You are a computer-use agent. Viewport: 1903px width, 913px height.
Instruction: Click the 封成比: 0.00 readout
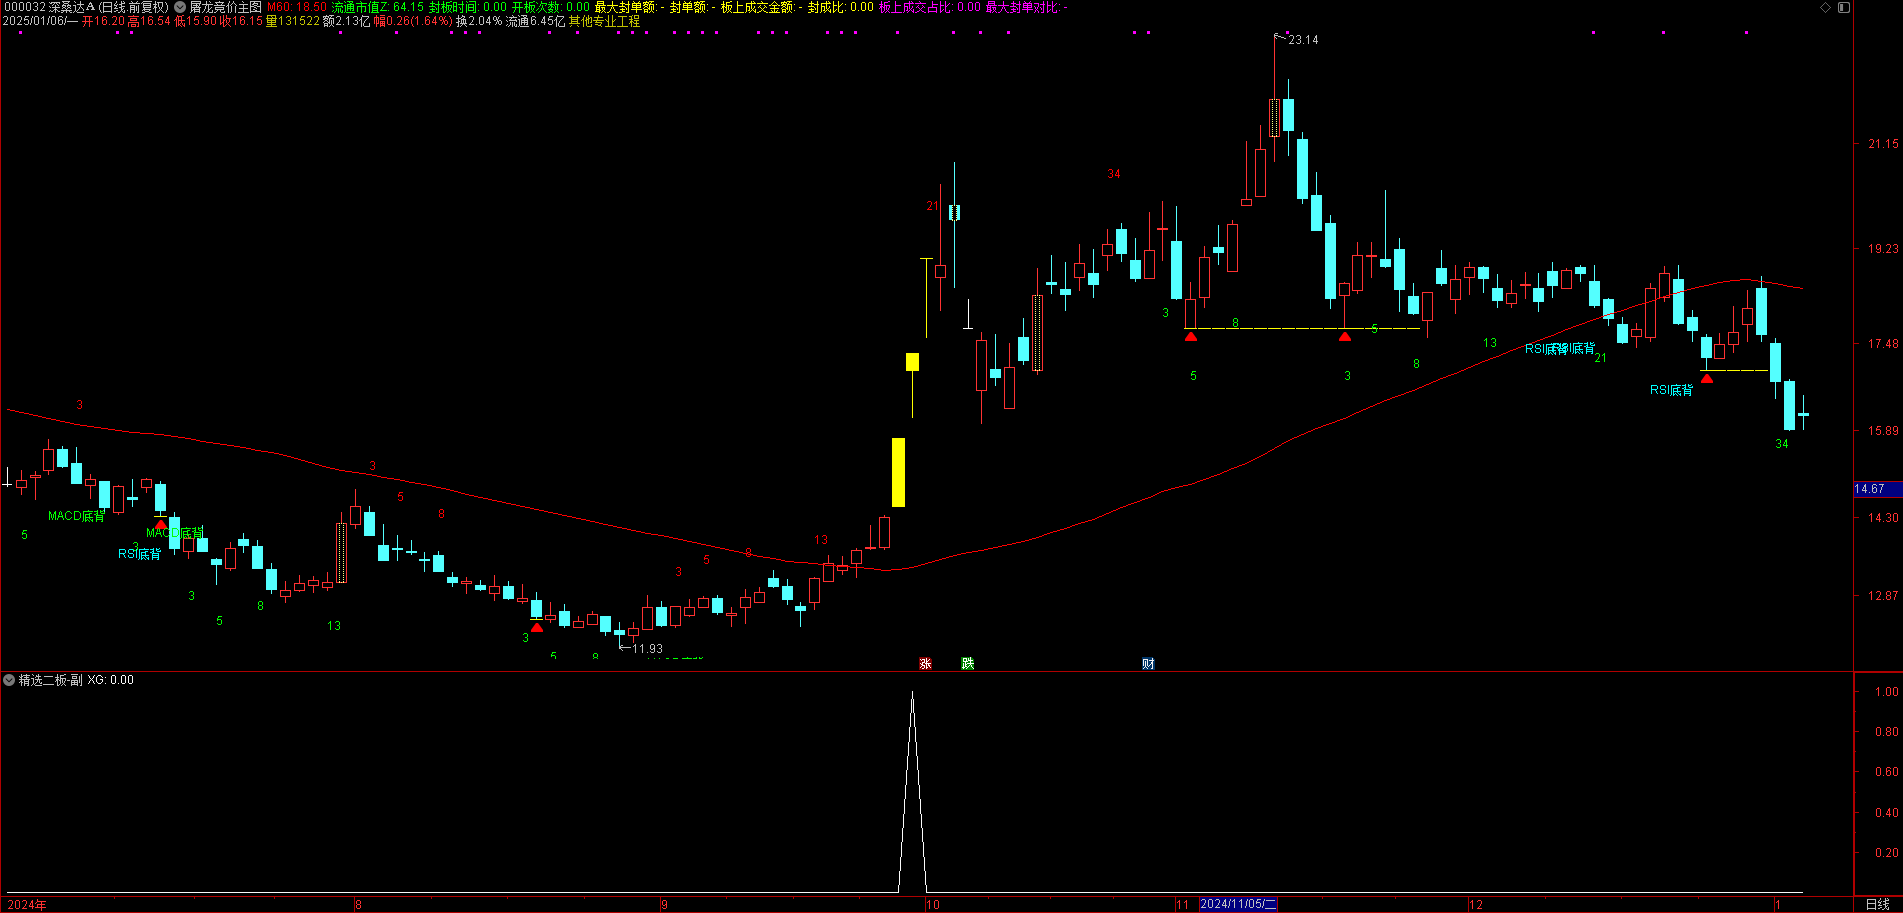(841, 7)
